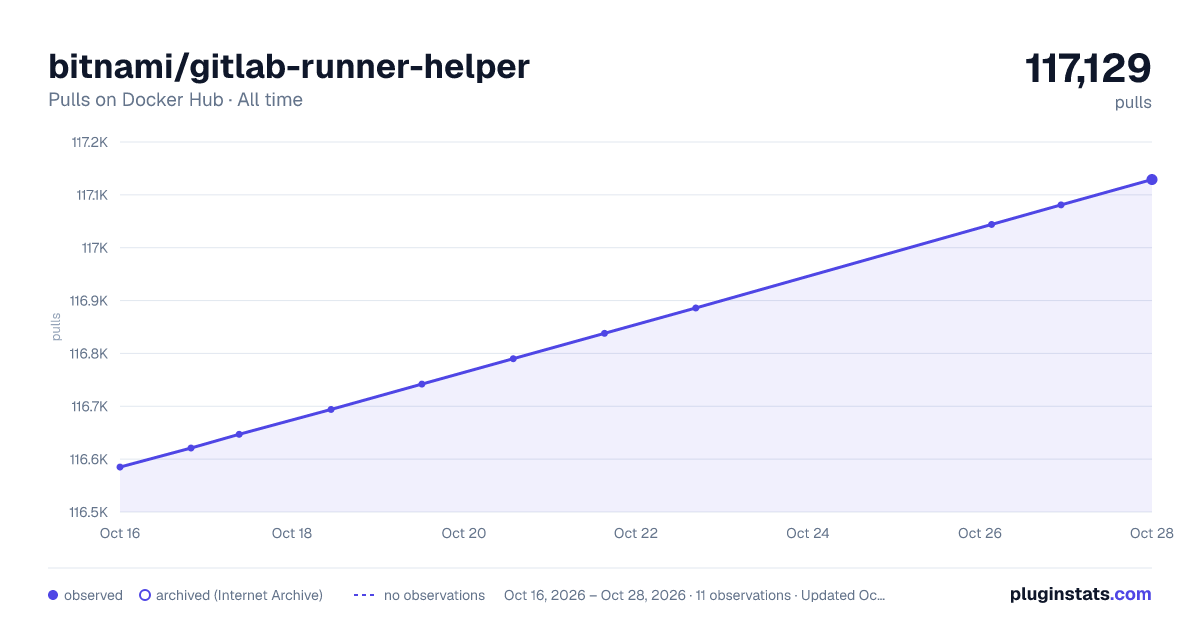Viewport: 1200px width, 630px height.
Task: Click the observed legend dot icon
Action: click(x=53, y=595)
